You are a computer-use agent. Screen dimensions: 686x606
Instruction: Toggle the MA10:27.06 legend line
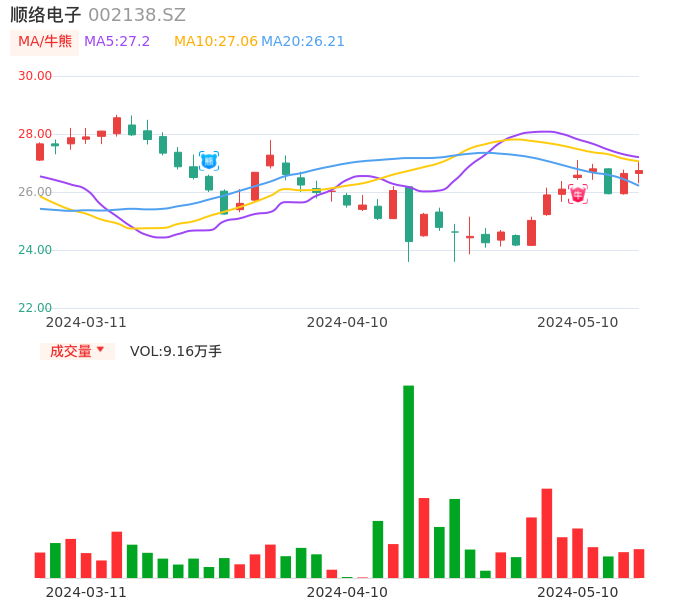(x=215, y=42)
